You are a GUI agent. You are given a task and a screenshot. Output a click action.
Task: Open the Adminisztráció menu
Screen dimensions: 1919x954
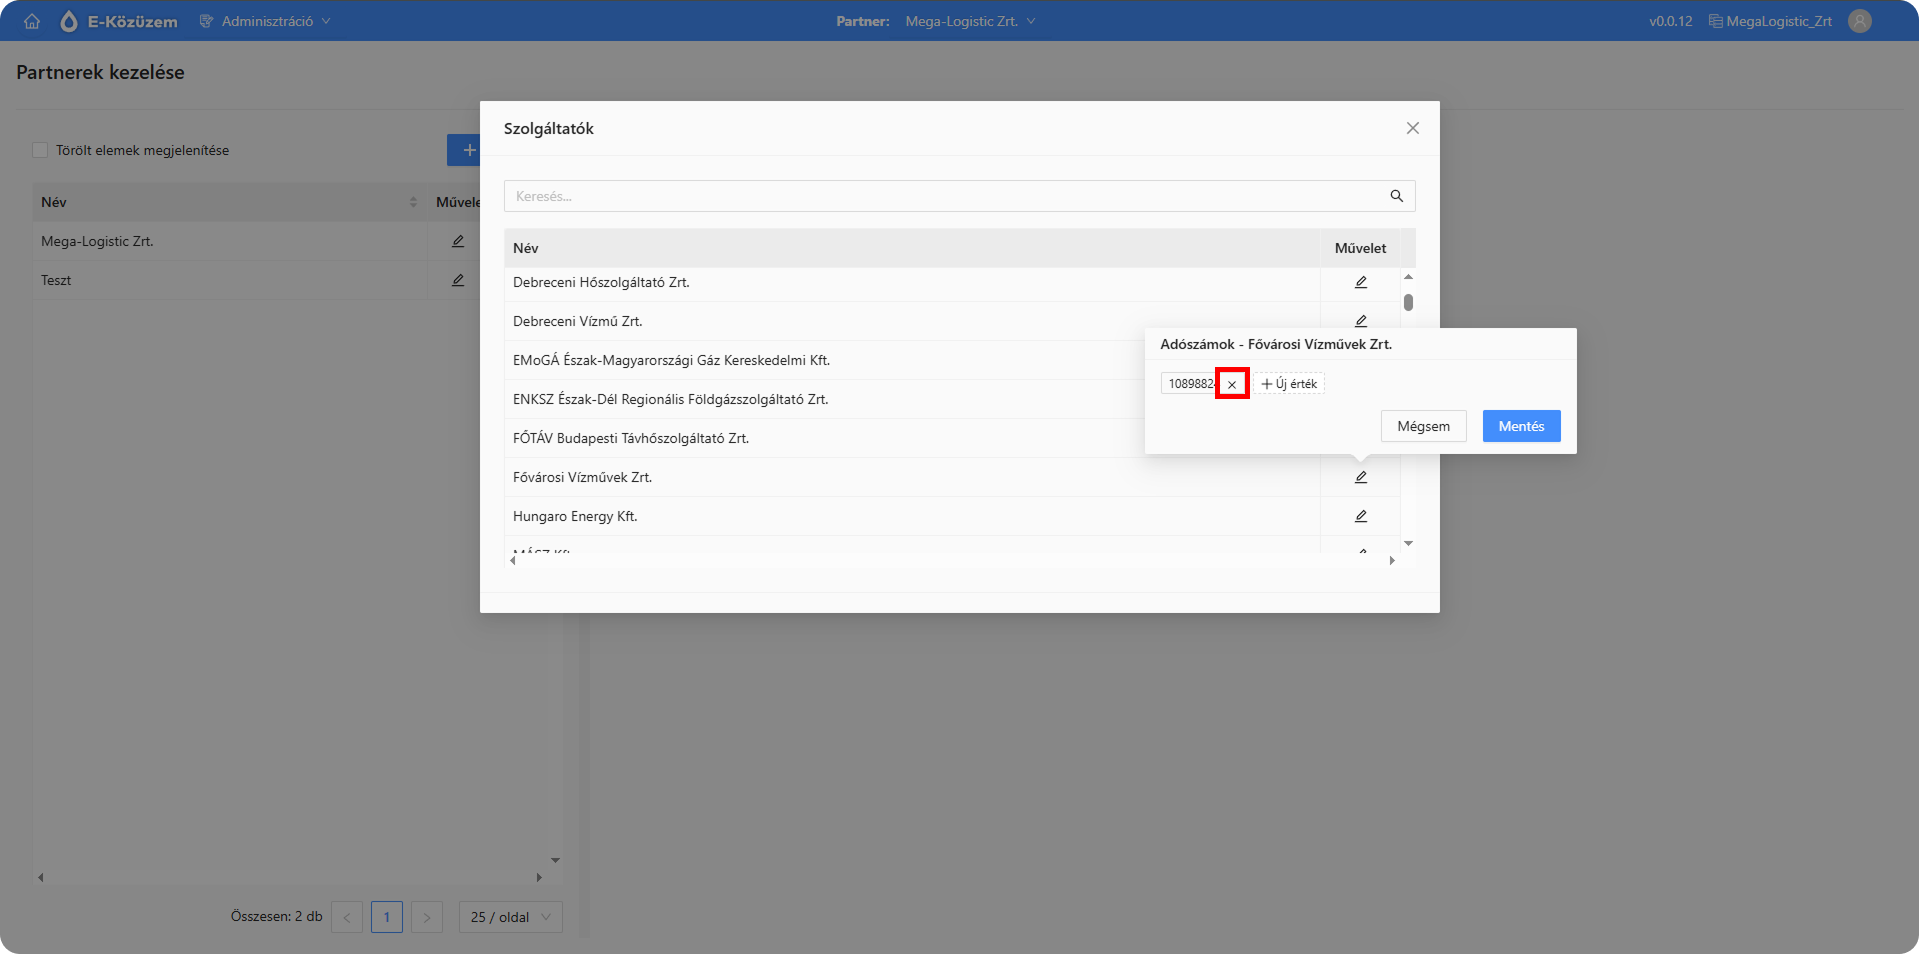(x=265, y=21)
